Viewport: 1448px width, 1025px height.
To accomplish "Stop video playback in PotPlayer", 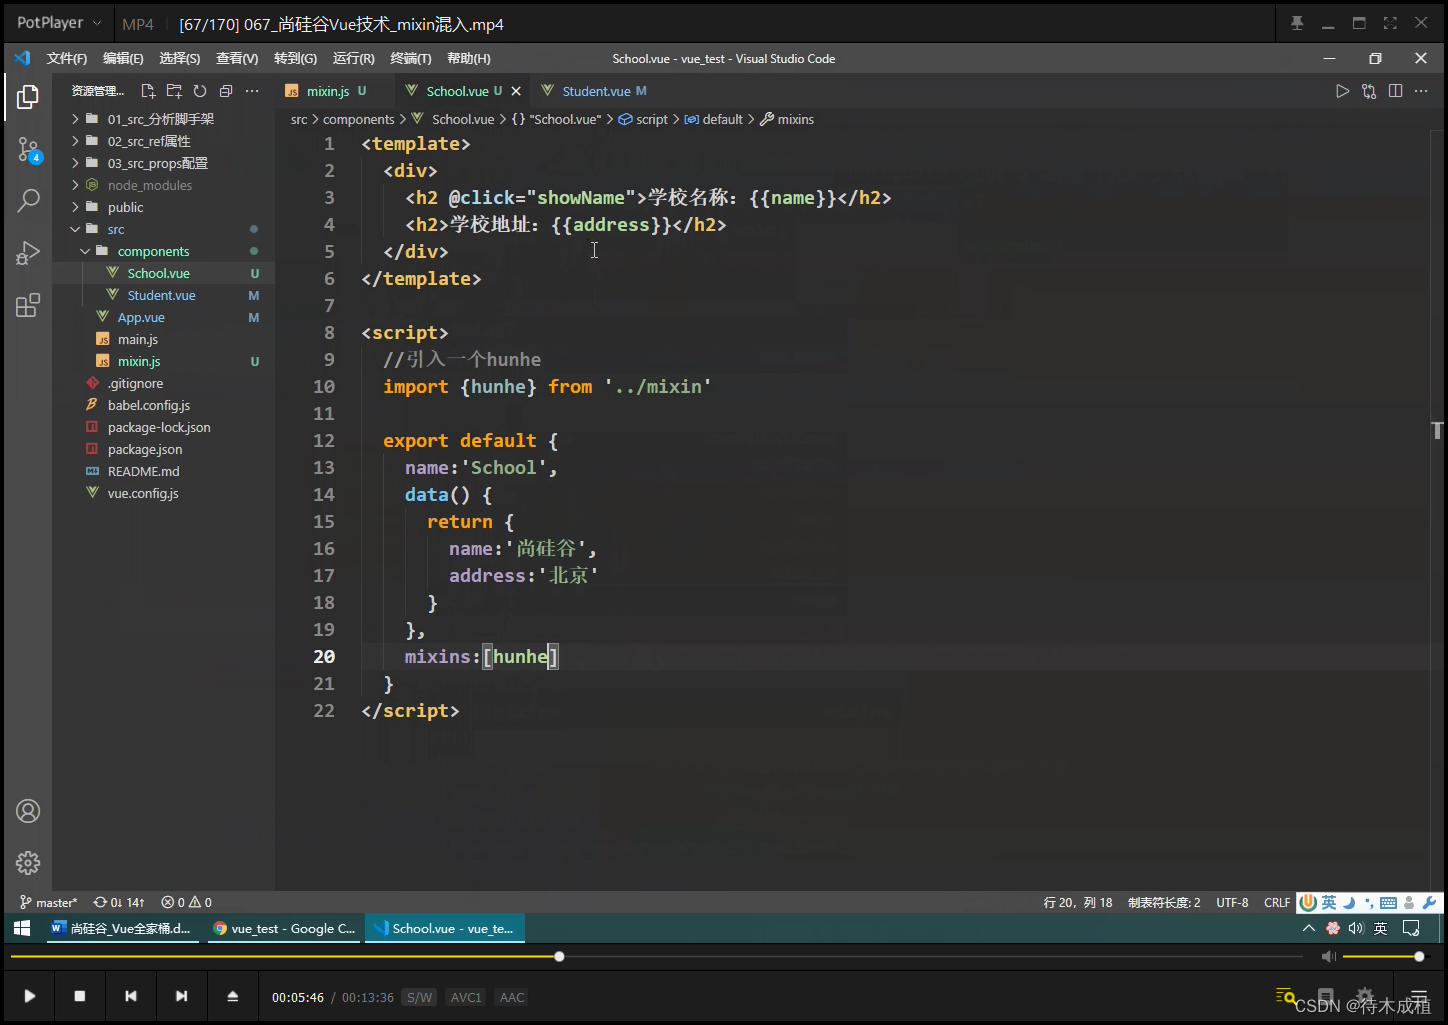I will pyautogui.click(x=80, y=996).
